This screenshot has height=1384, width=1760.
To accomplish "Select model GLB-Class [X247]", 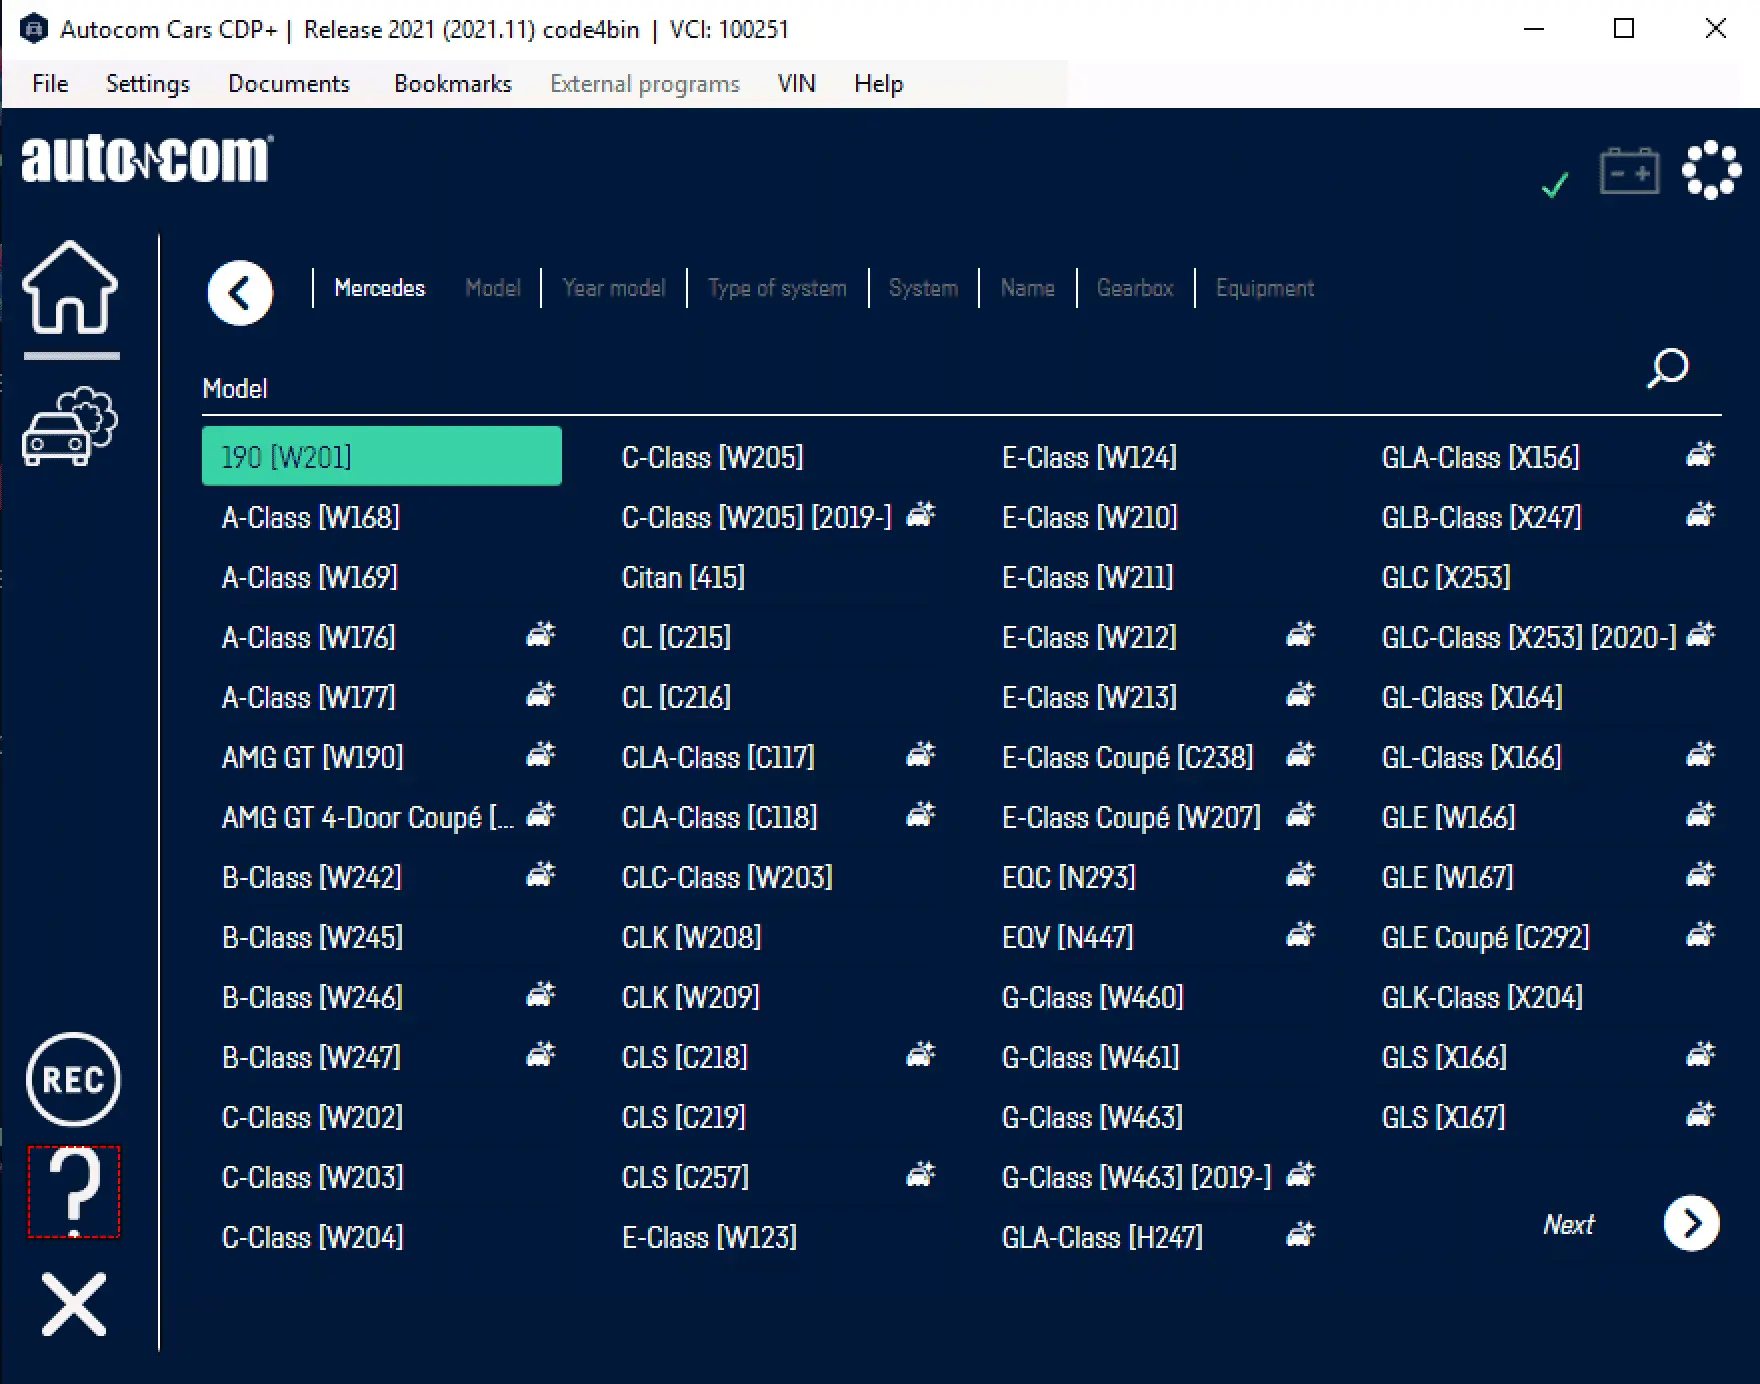I will 1482,517.
